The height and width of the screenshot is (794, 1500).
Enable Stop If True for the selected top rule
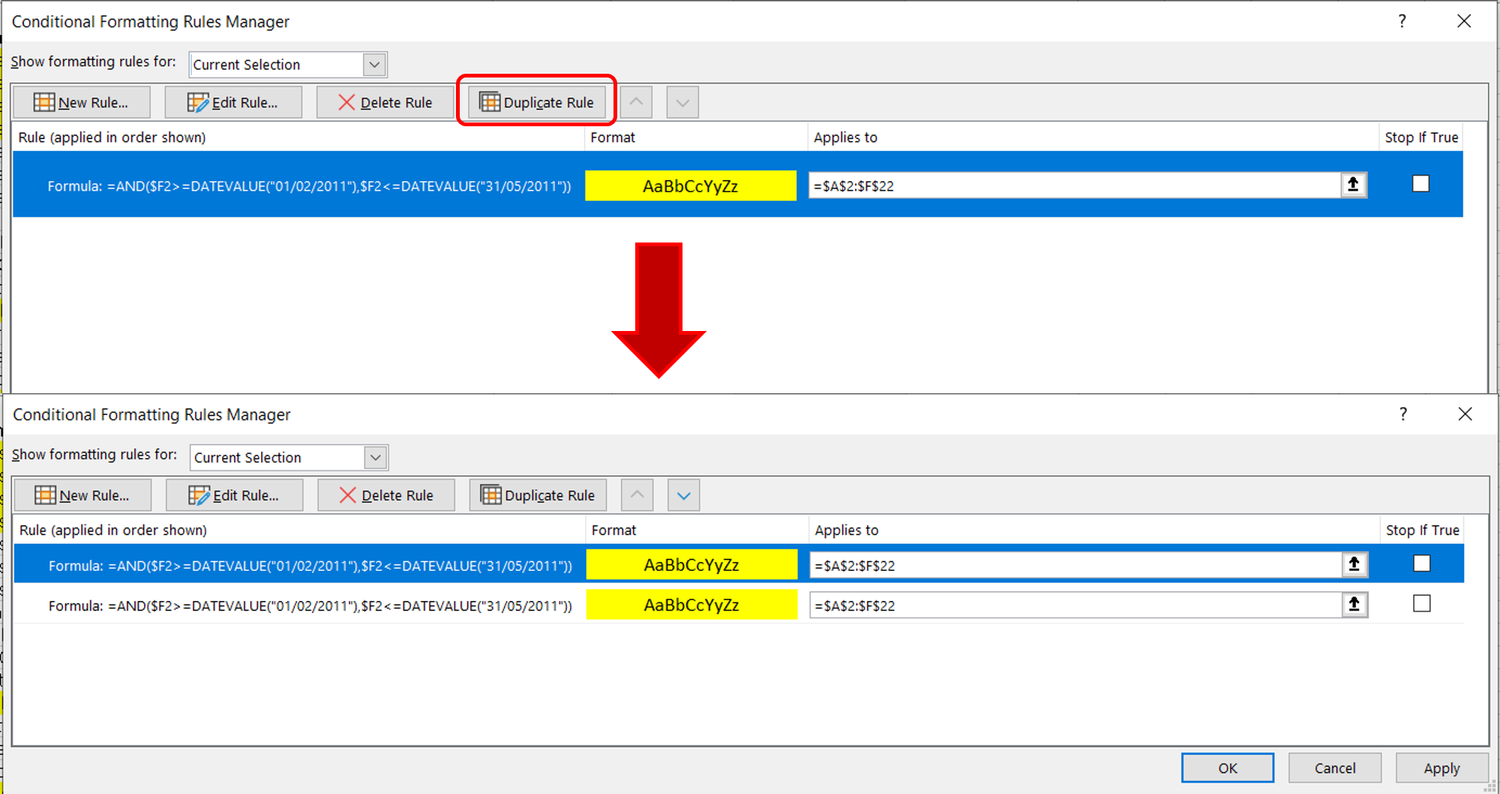pos(1421,183)
